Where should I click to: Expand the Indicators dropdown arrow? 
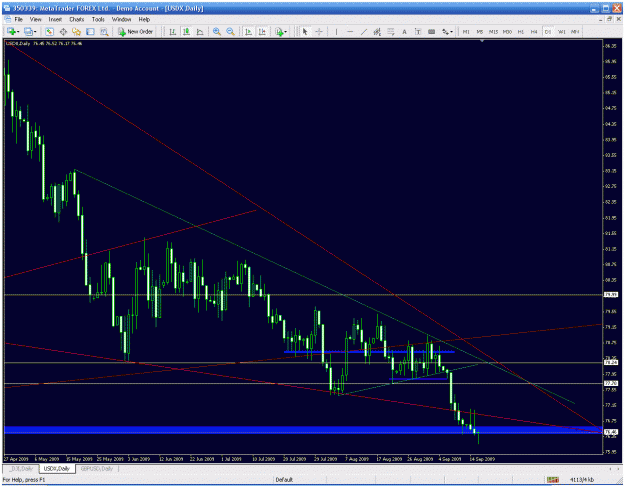pos(286,32)
